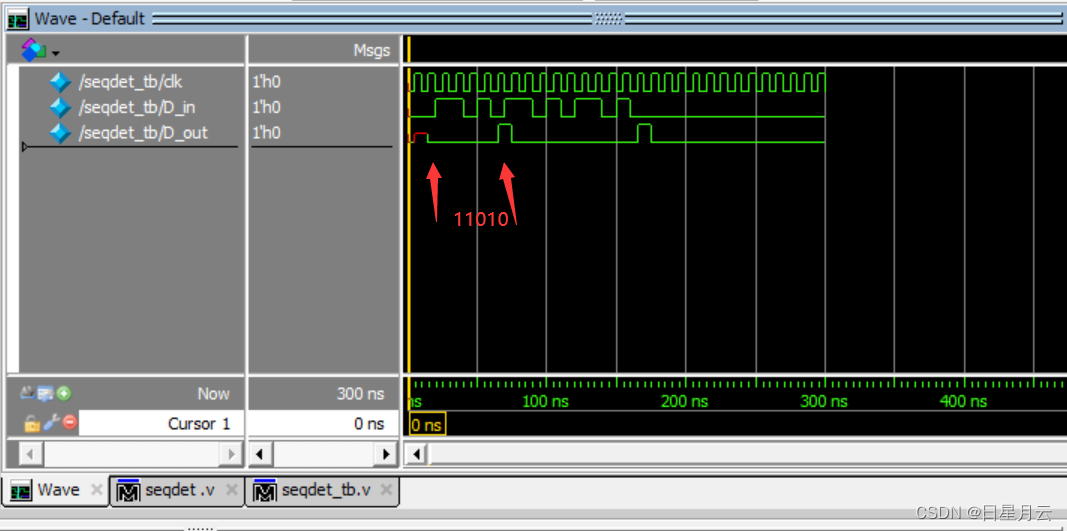1067x531 pixels.
Task: Click the clk signal diamond icon
Action: click(x=60, y=82)
